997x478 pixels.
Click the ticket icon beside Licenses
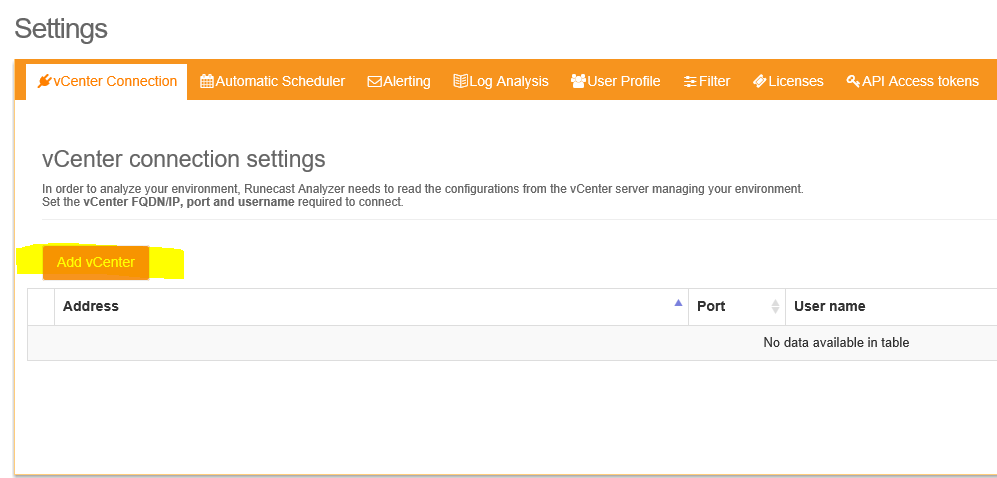click(x=759, y=81)
